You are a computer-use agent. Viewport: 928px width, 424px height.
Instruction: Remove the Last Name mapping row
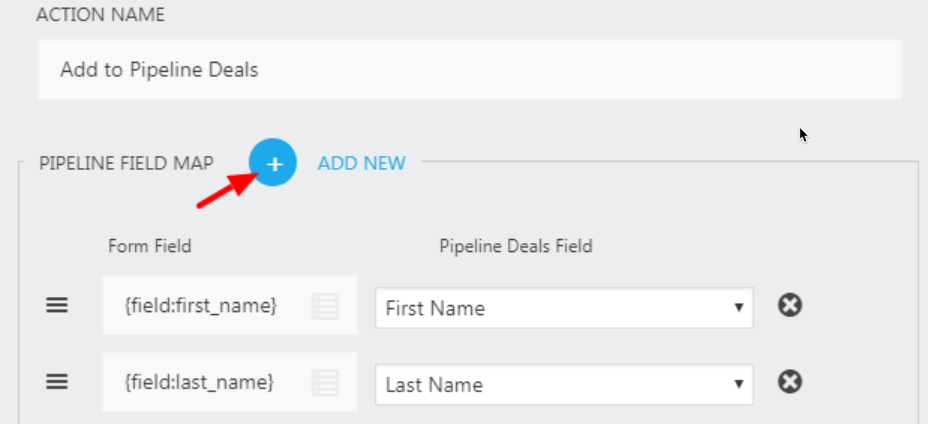(790, 381)
